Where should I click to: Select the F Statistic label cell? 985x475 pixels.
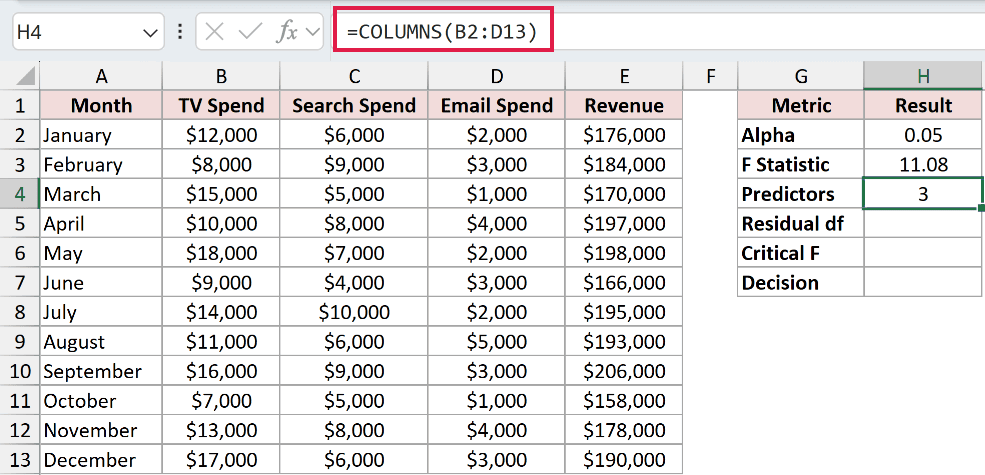point(801,165)
